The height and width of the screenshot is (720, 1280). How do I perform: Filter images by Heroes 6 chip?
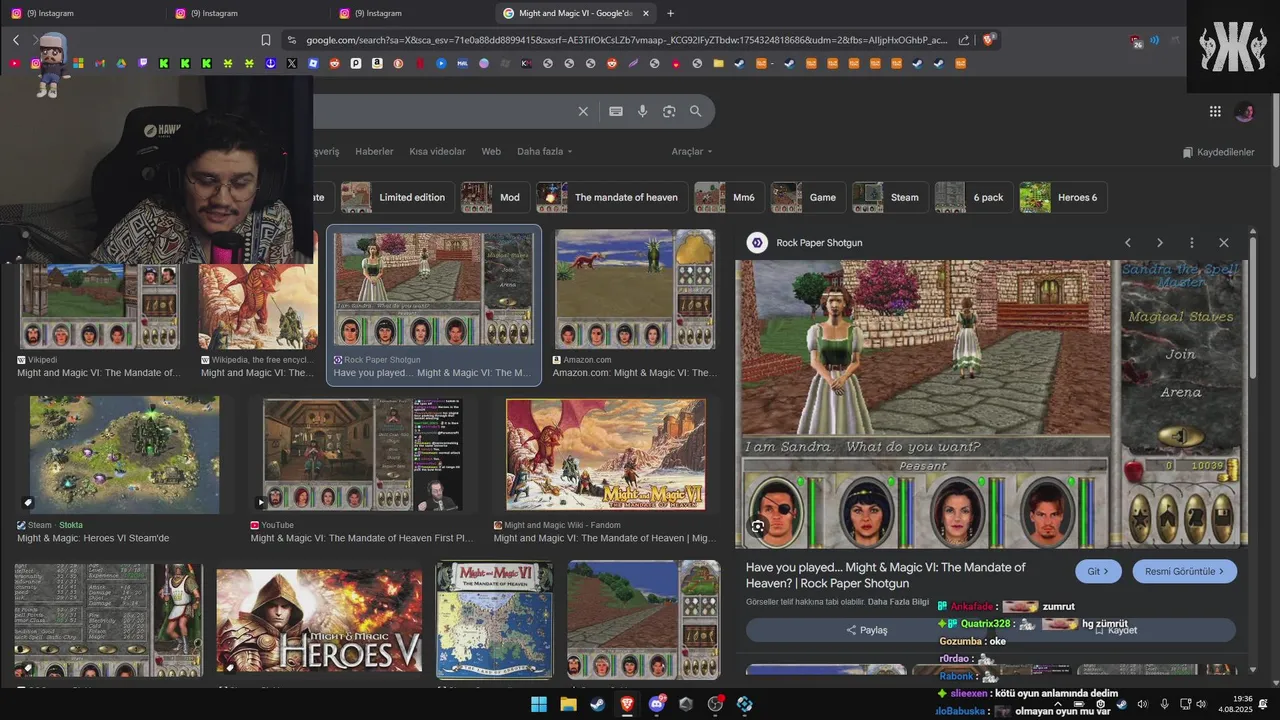(x=1062, y=197)
